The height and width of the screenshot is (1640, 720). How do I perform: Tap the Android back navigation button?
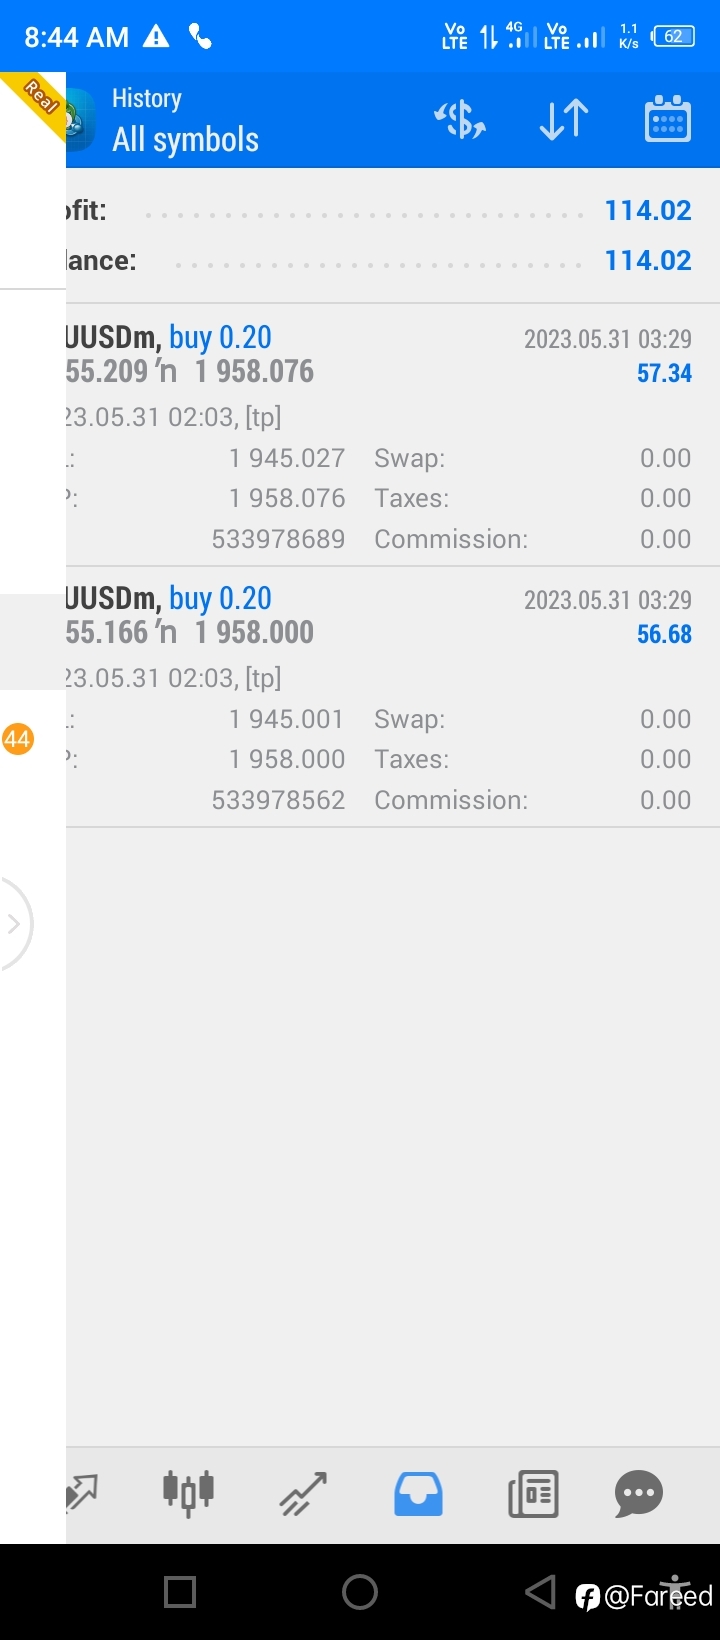click(x=540, y=1591)
